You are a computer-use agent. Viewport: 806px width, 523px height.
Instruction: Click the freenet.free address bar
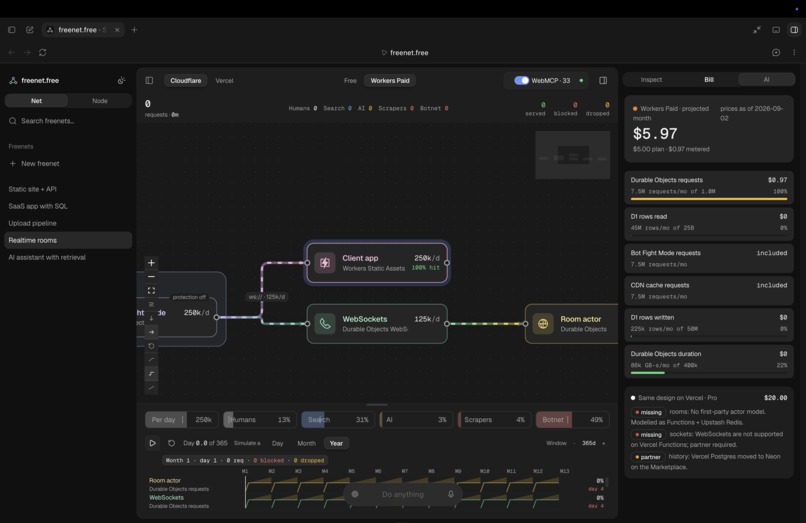405,52
